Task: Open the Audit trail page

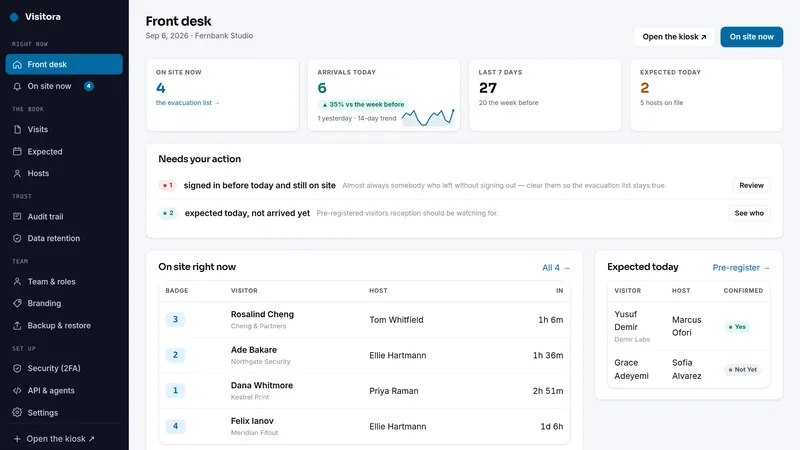Action: pos(64,216)
